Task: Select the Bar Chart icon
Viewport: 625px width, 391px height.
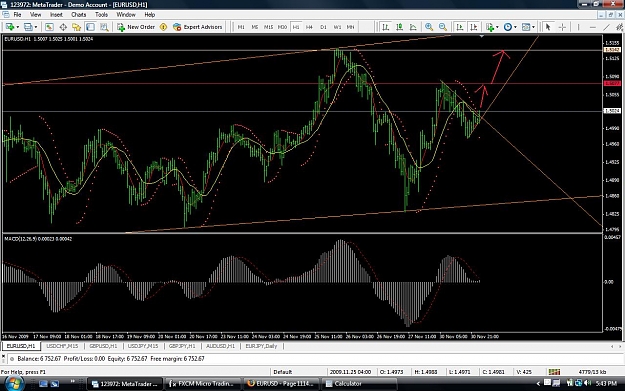Action: pyautogui.click(x=385, y=27)
